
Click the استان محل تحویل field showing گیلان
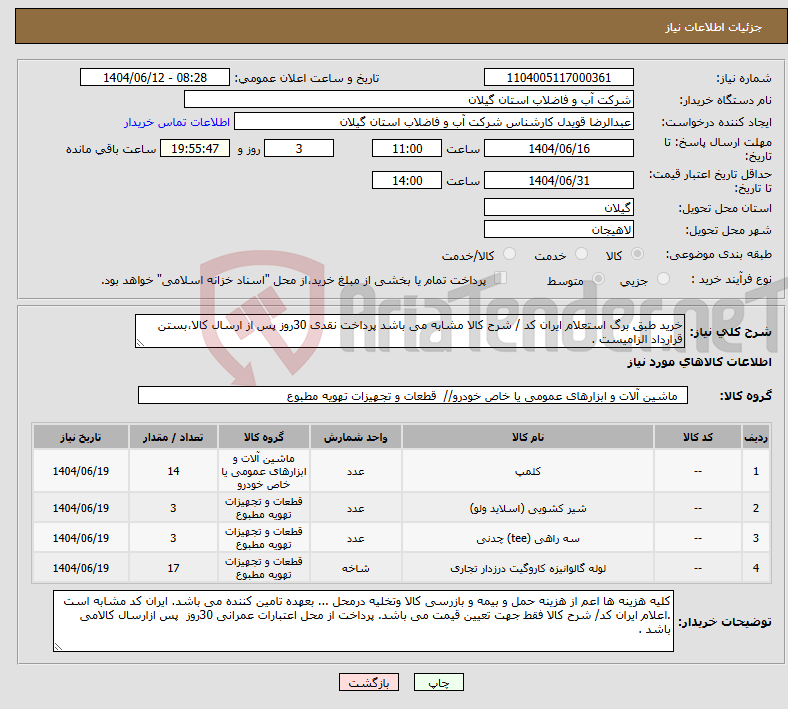click(x=558, y=207)
